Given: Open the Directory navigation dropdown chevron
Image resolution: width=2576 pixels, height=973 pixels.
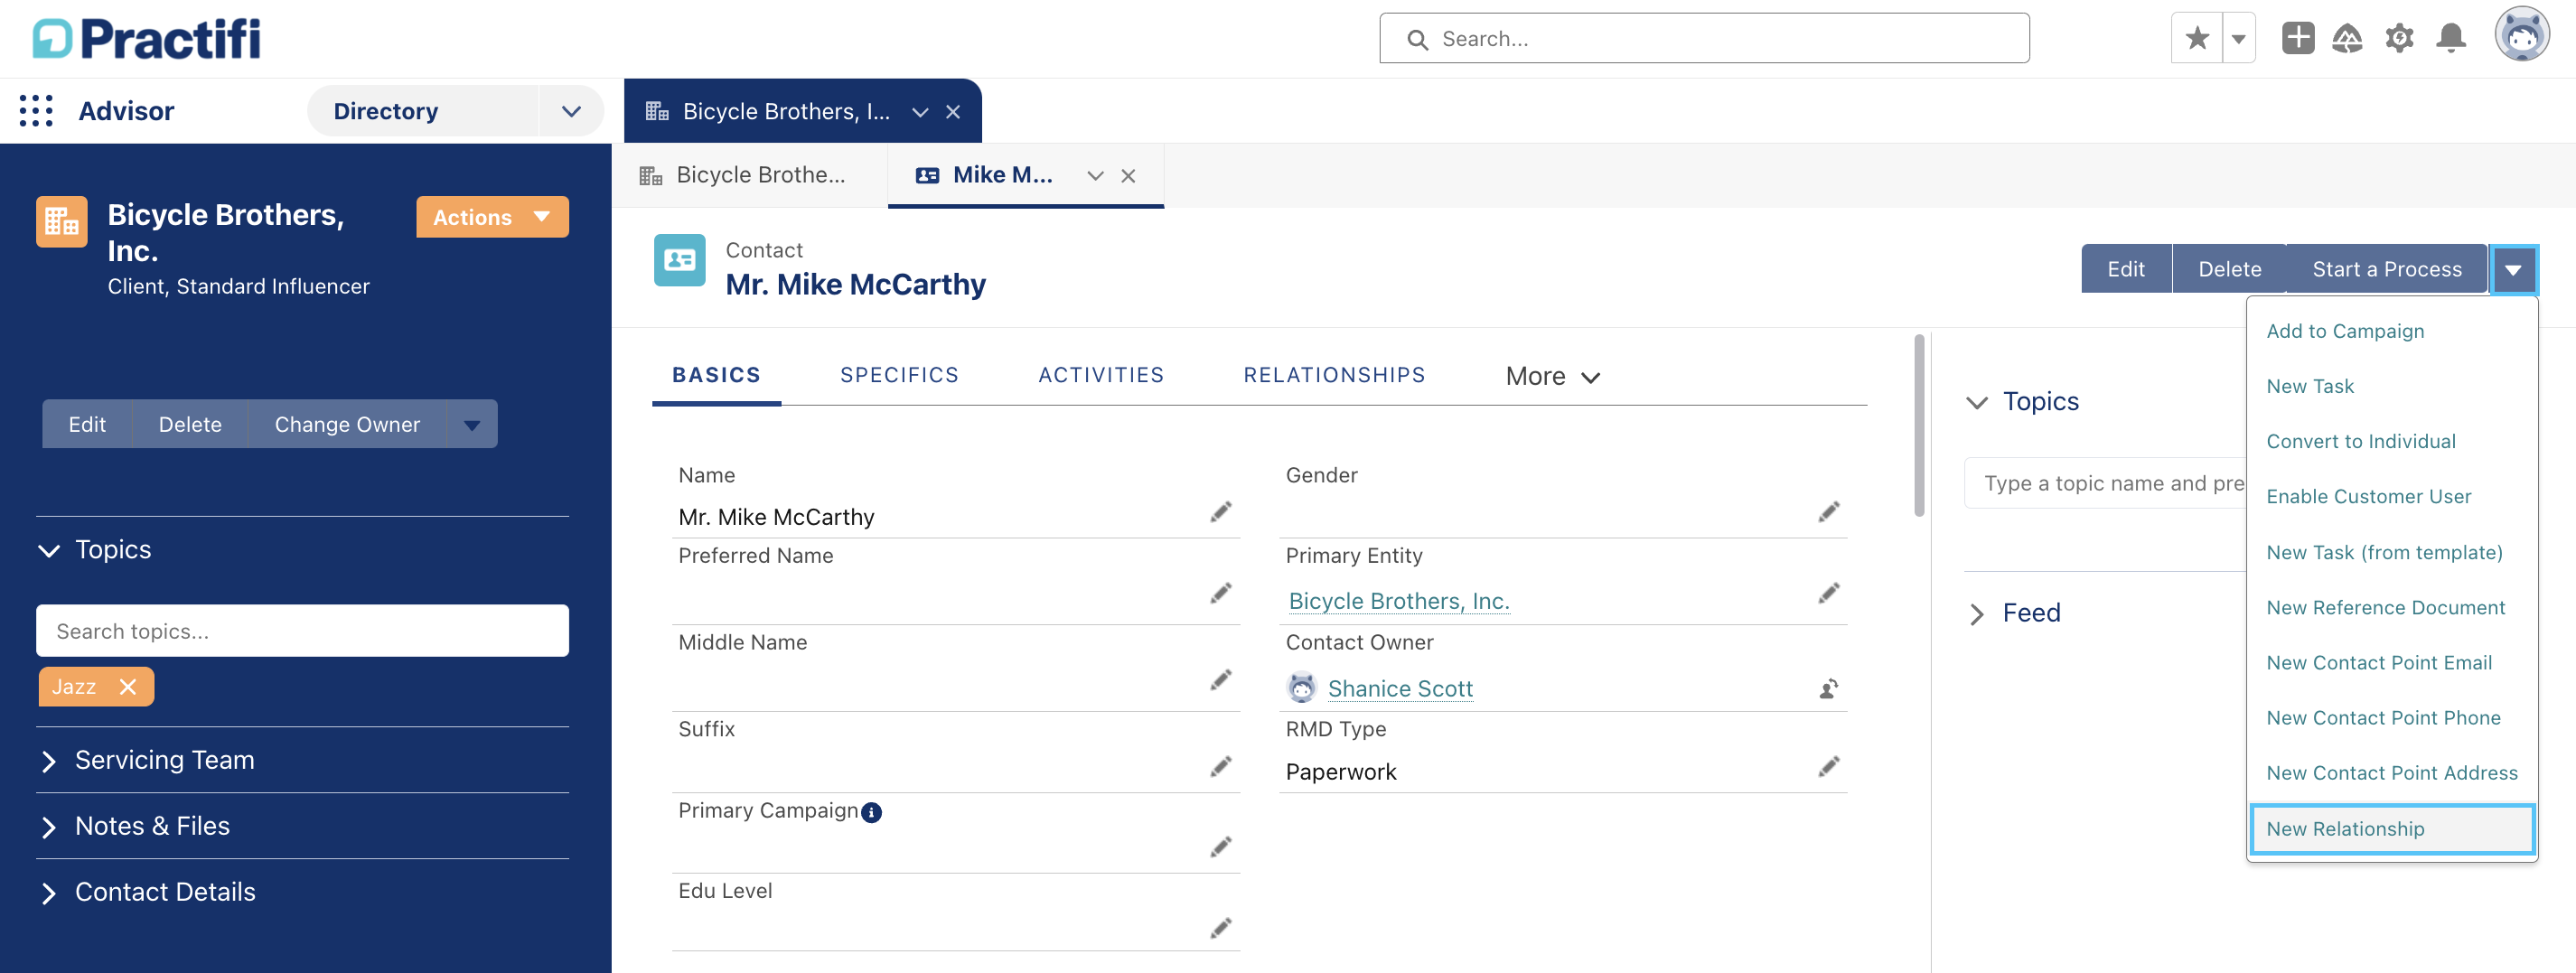Looking at the screenshot, I should 571,111.
